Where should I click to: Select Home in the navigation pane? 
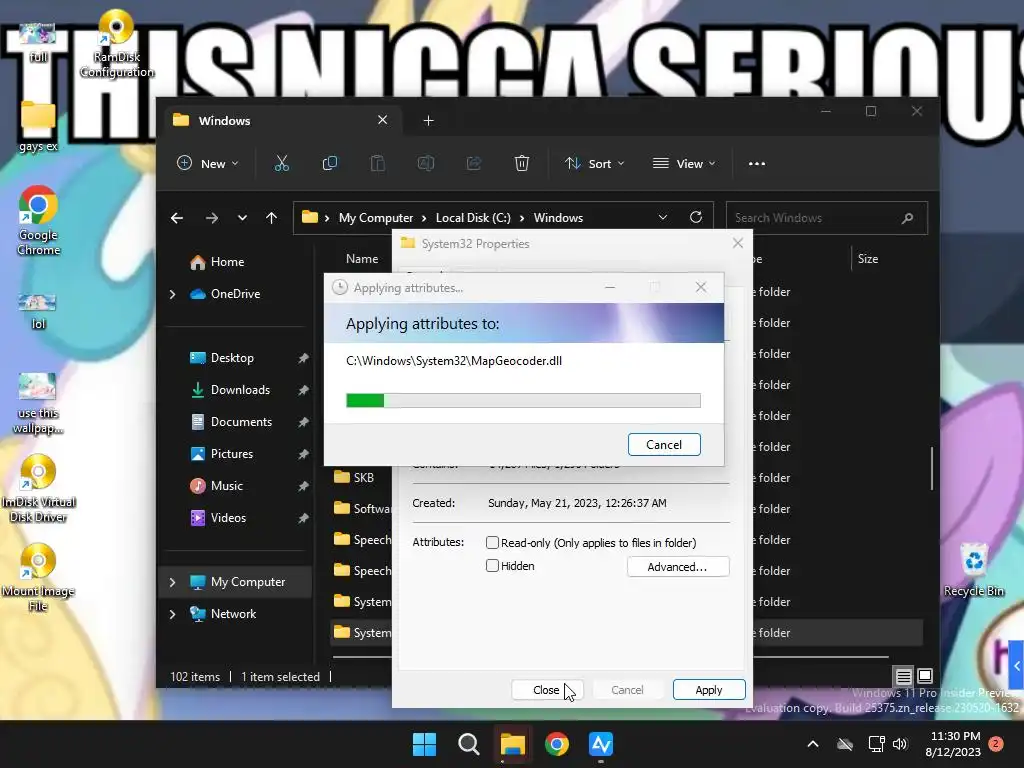pos(227,262)
